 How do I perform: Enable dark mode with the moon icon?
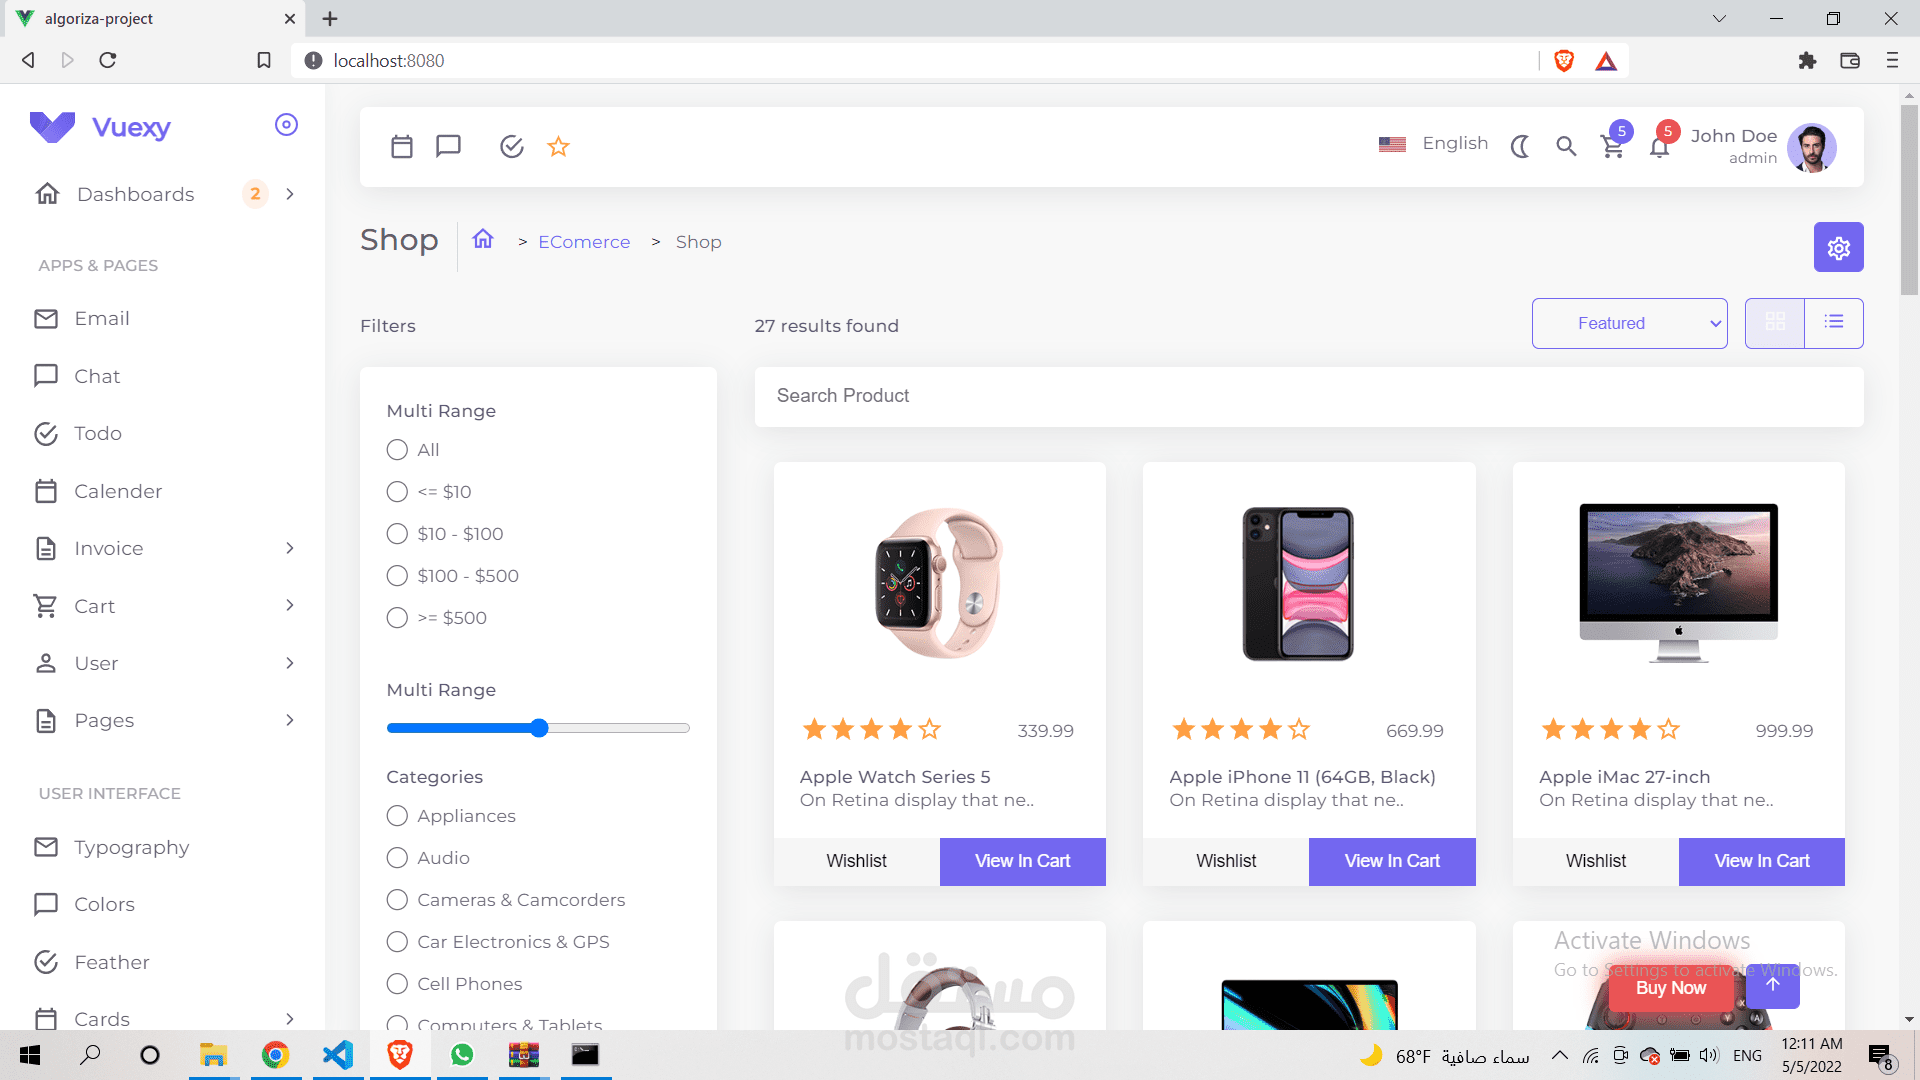point(1519,147)
